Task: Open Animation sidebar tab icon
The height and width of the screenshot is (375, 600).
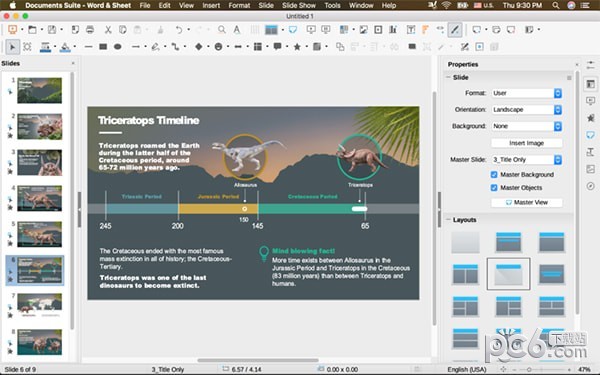Action: click(590, 118)
